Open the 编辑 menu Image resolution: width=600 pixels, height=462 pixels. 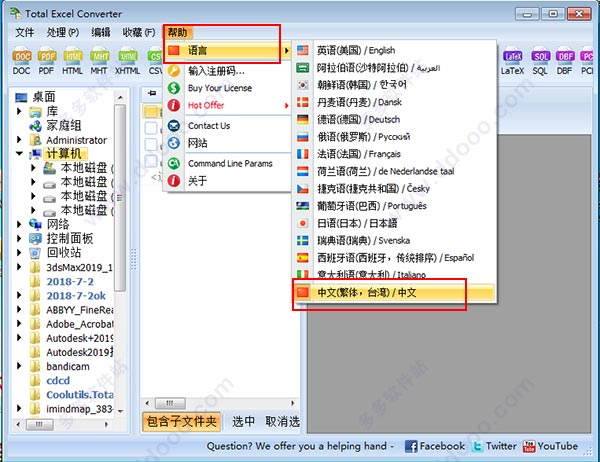pyautogui.click(x=101, y=33)
